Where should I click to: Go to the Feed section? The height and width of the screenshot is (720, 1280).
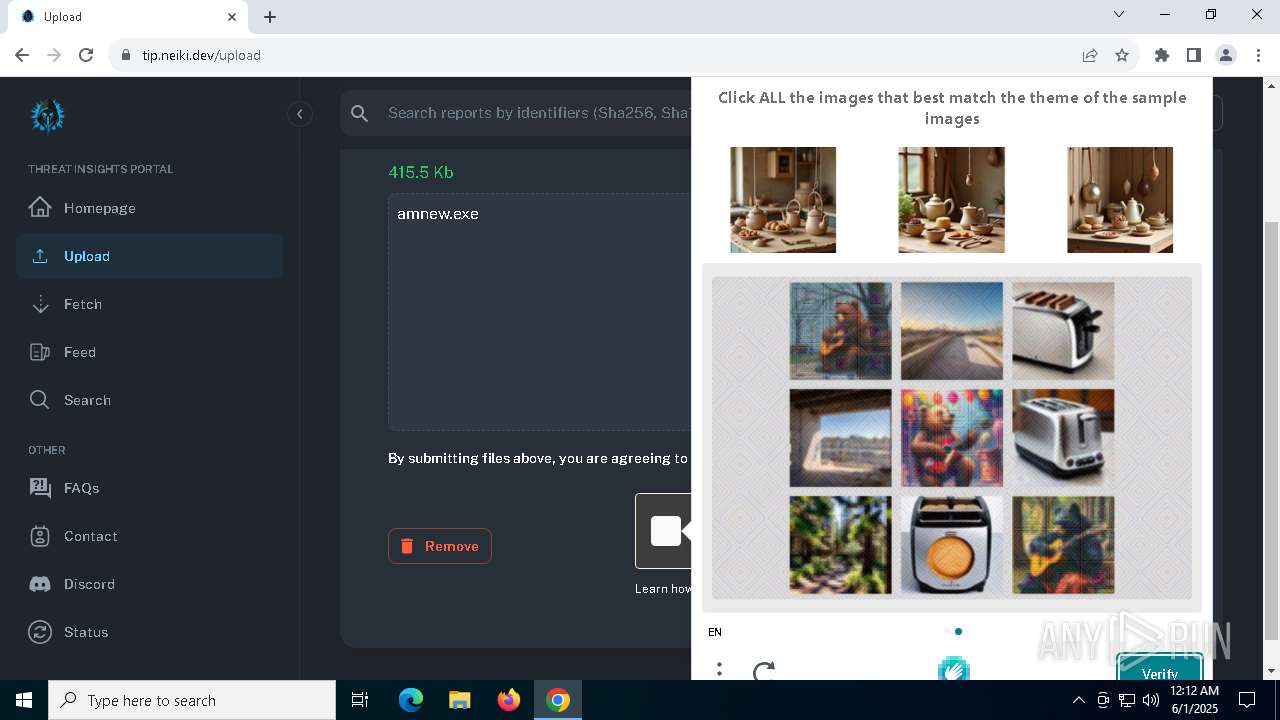coord(150,352)
